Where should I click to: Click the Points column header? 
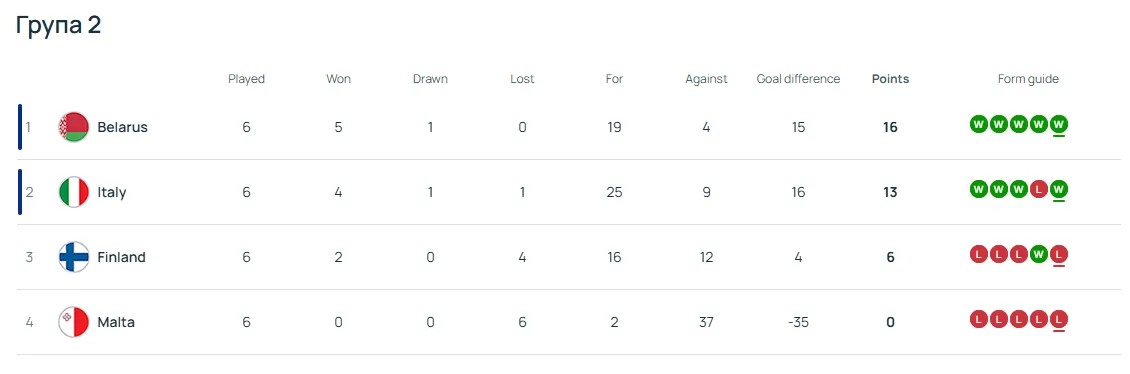[x=891, y=79]
